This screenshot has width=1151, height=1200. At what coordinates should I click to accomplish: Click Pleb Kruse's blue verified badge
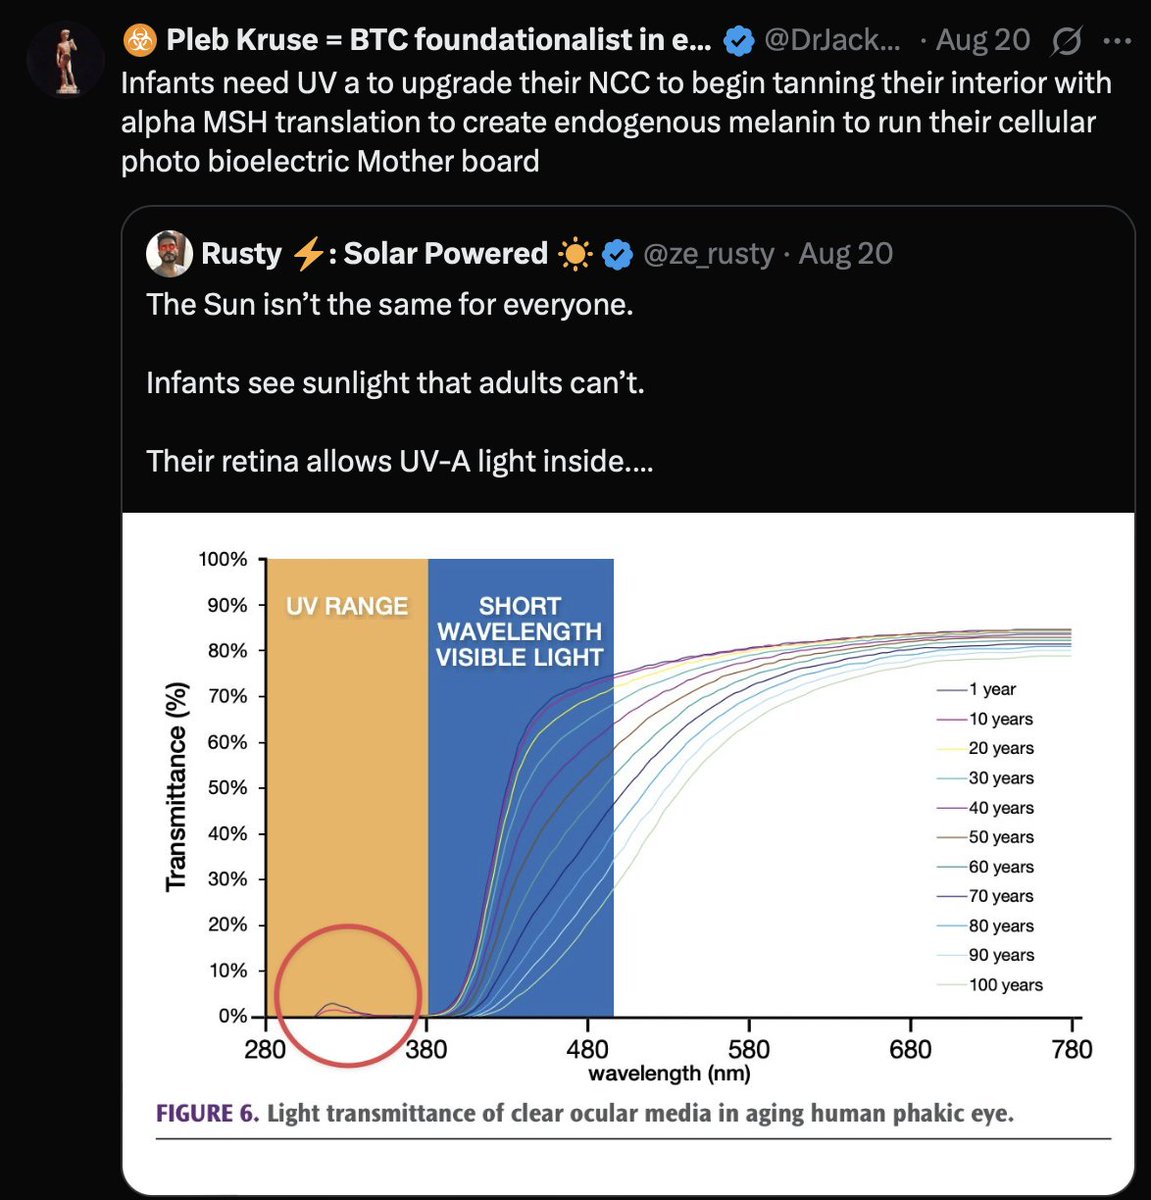(x=738, y=41)
